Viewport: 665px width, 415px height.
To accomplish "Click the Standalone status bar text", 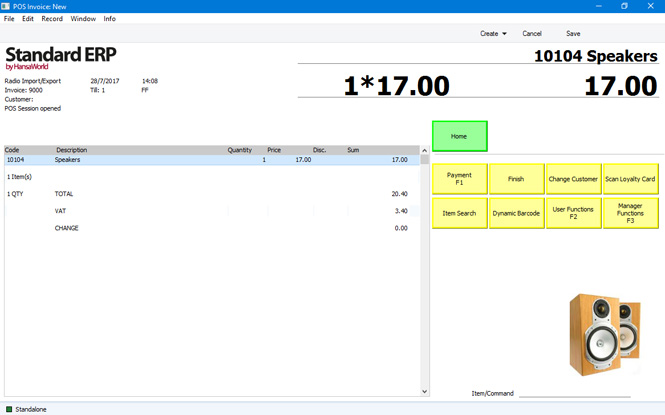I will [x=31, y=409].
